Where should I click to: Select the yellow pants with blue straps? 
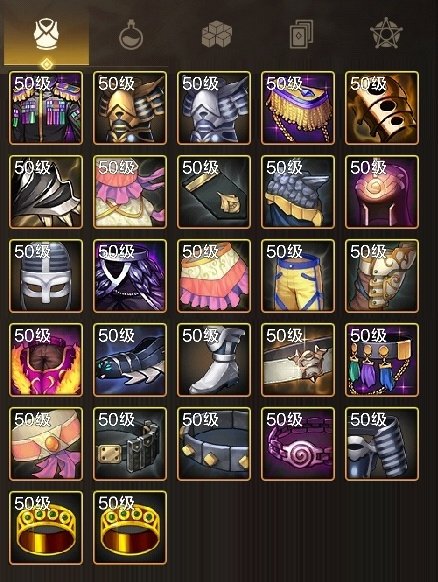coord(298,276)
